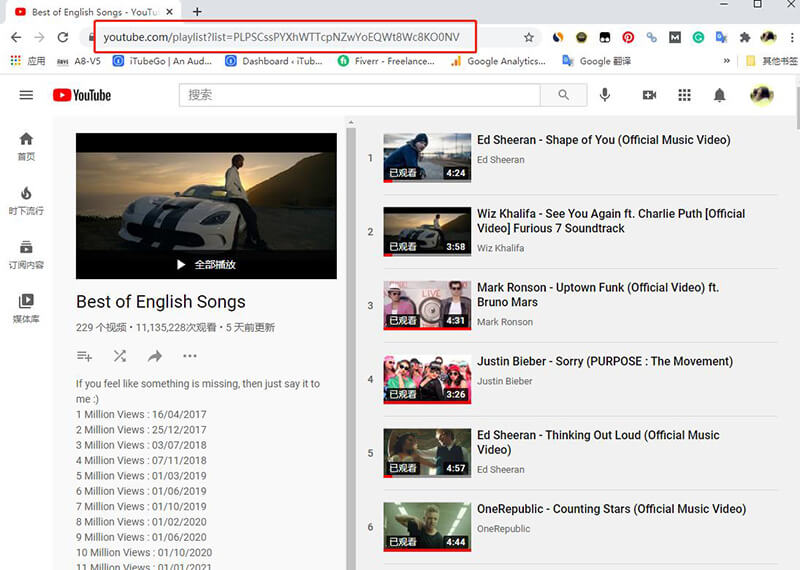Open a new browser tab
The height and width of the screenshot is (570, 800).
[197, 12]
